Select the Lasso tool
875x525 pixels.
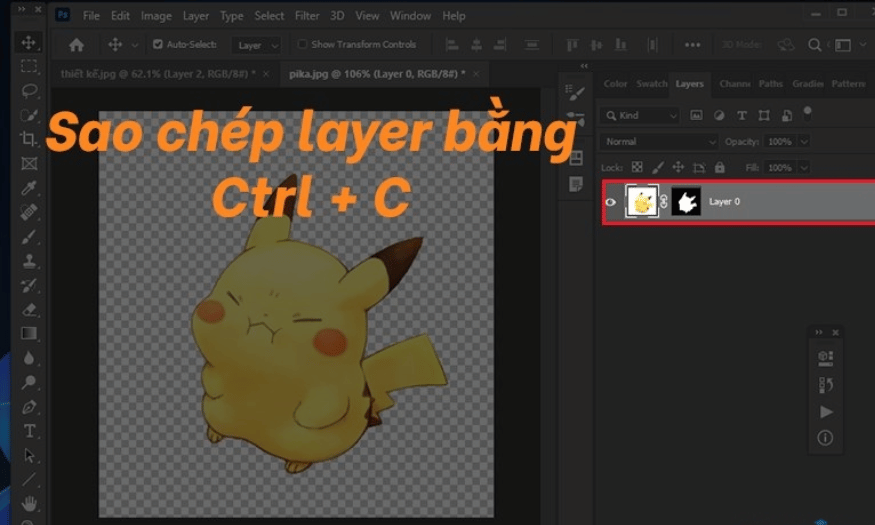29,91
